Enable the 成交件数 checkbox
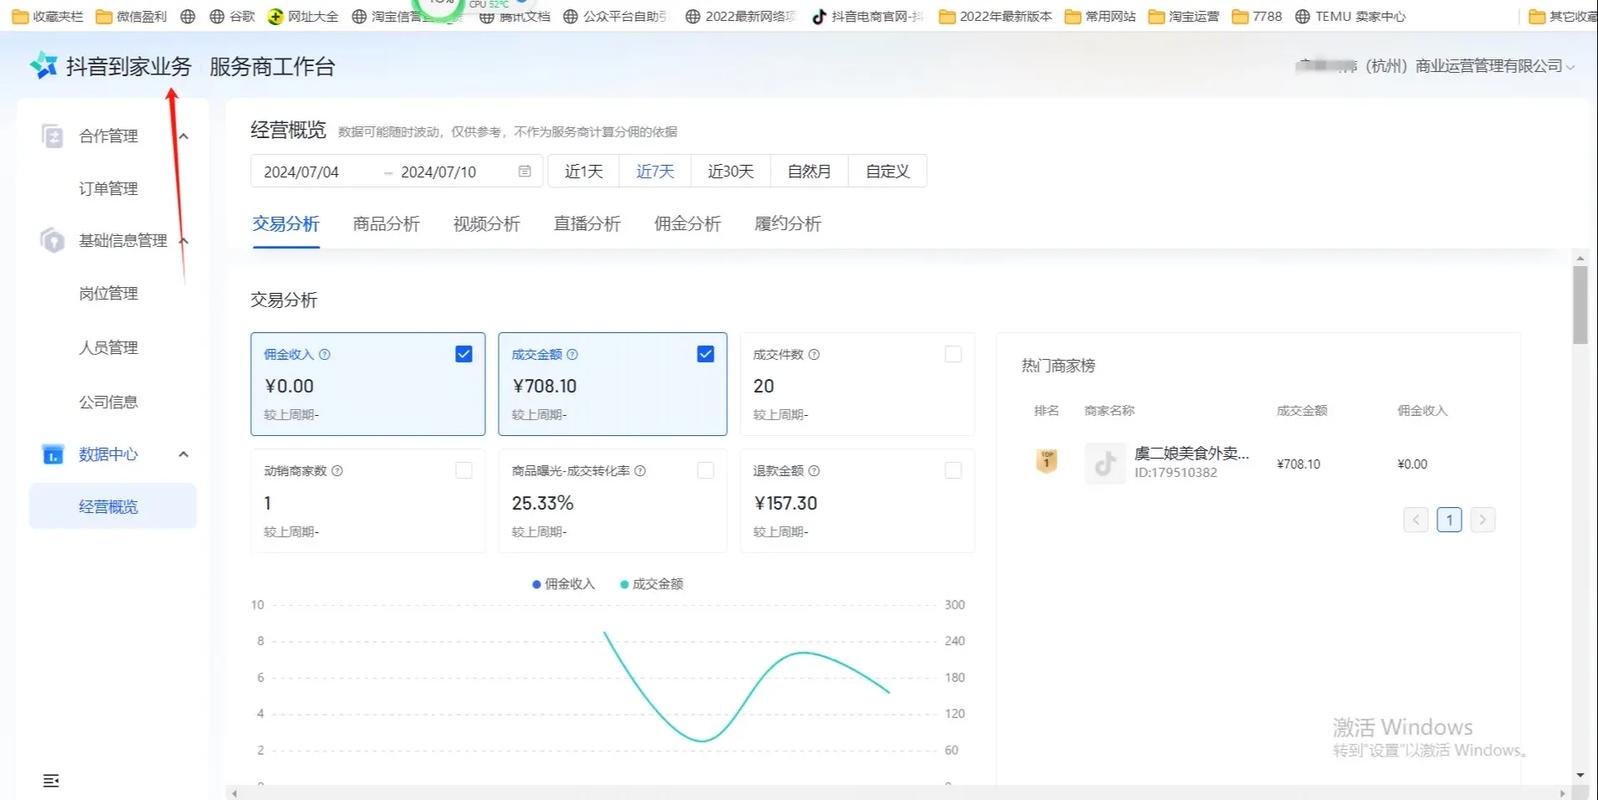 953,354
